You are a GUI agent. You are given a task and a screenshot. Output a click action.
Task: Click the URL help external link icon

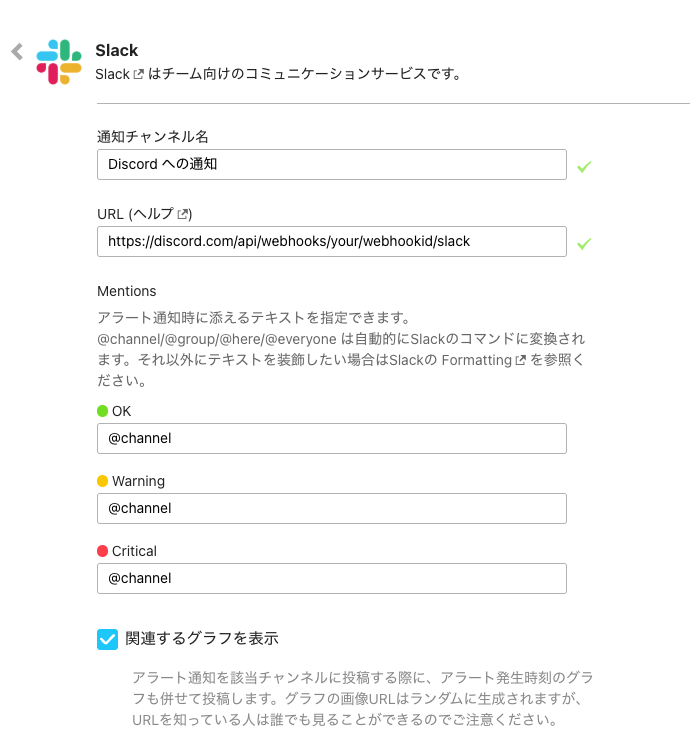tap(183, 214)
